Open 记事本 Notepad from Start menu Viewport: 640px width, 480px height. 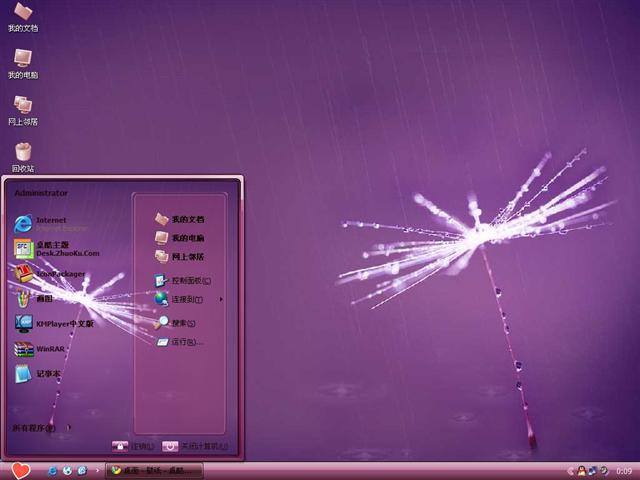38,373
